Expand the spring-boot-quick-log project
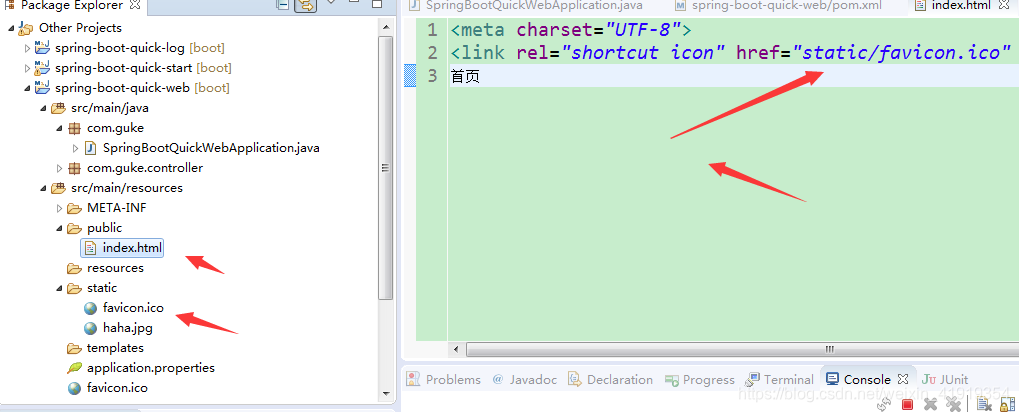1019x412 pixels. click(x=27, y=48)
